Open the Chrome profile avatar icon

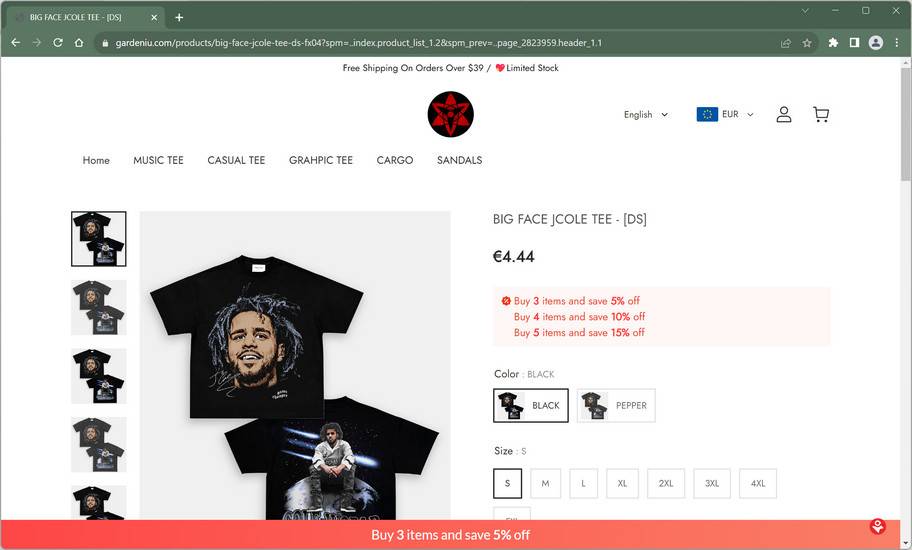pyautogui.click(x=875, y=42)
